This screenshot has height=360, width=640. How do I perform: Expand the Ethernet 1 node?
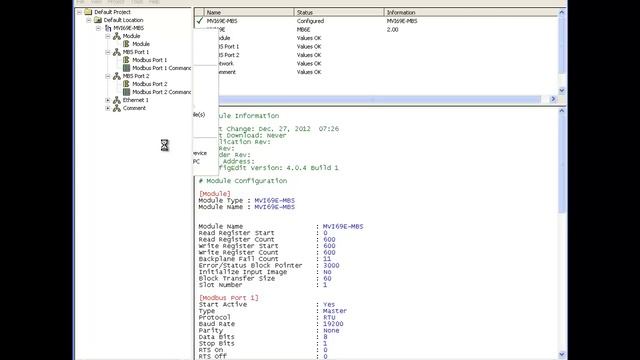point(108,100)
